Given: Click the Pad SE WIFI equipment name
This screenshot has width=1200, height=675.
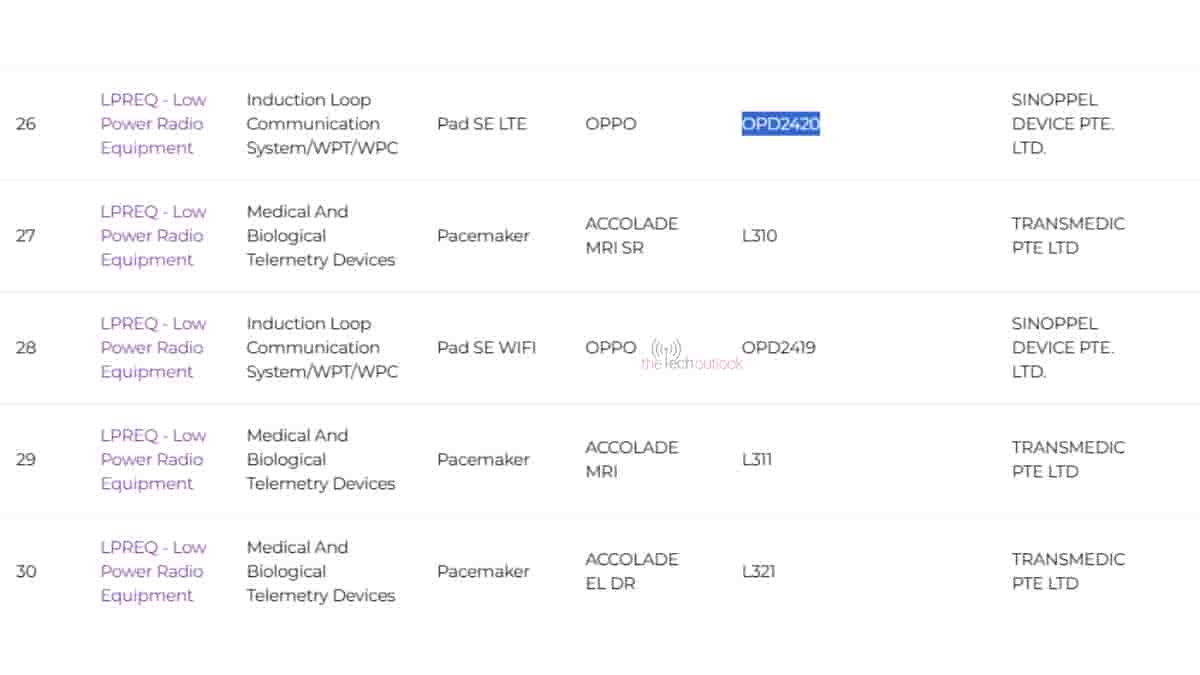Looking at the screenshot, I should 487,348.
